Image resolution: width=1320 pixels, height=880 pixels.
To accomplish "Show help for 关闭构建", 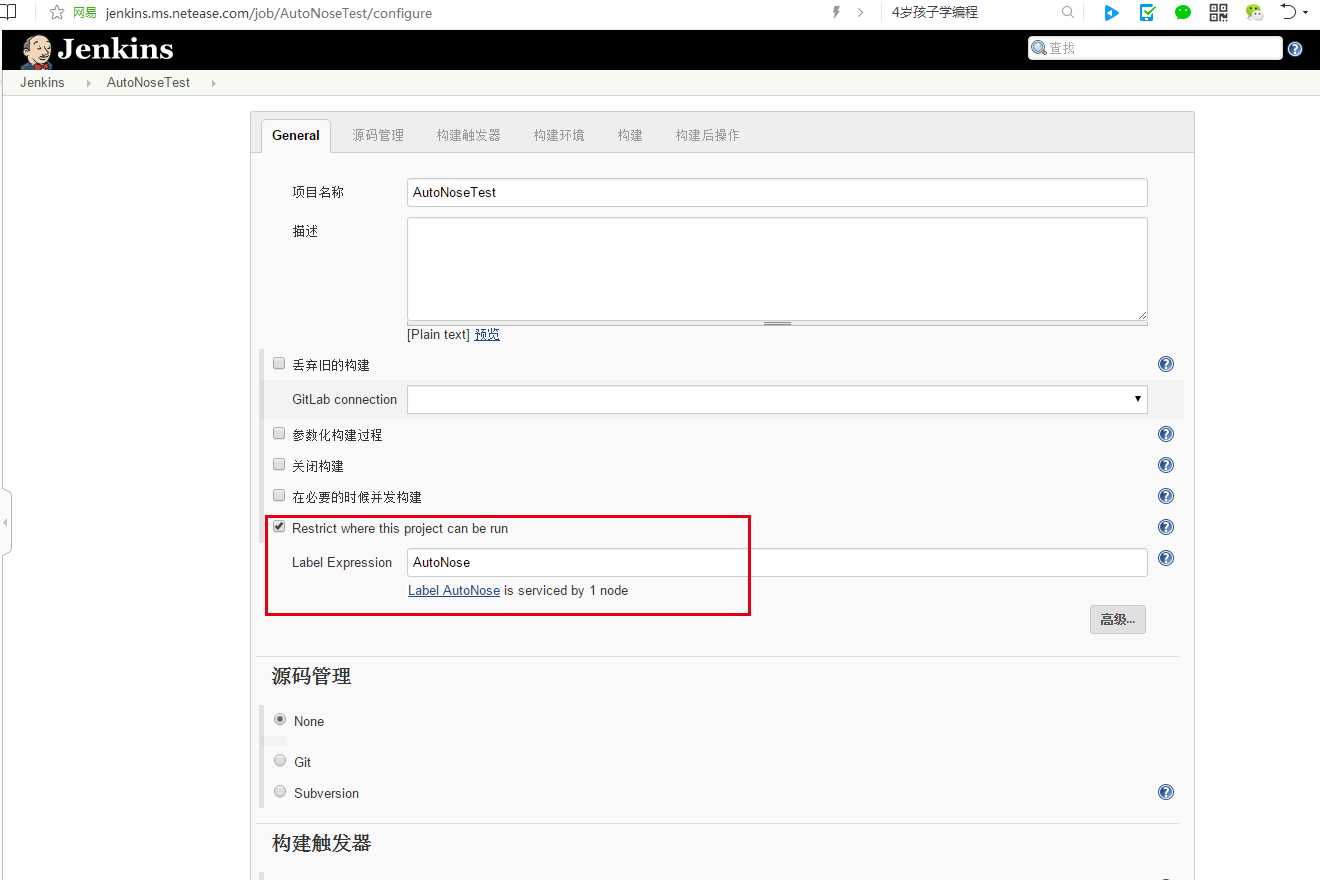I will tap(1166, 465).
